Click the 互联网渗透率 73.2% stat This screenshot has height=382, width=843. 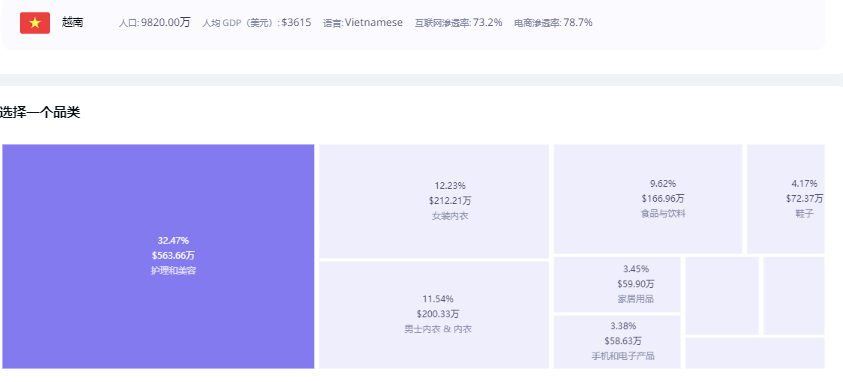459,23
